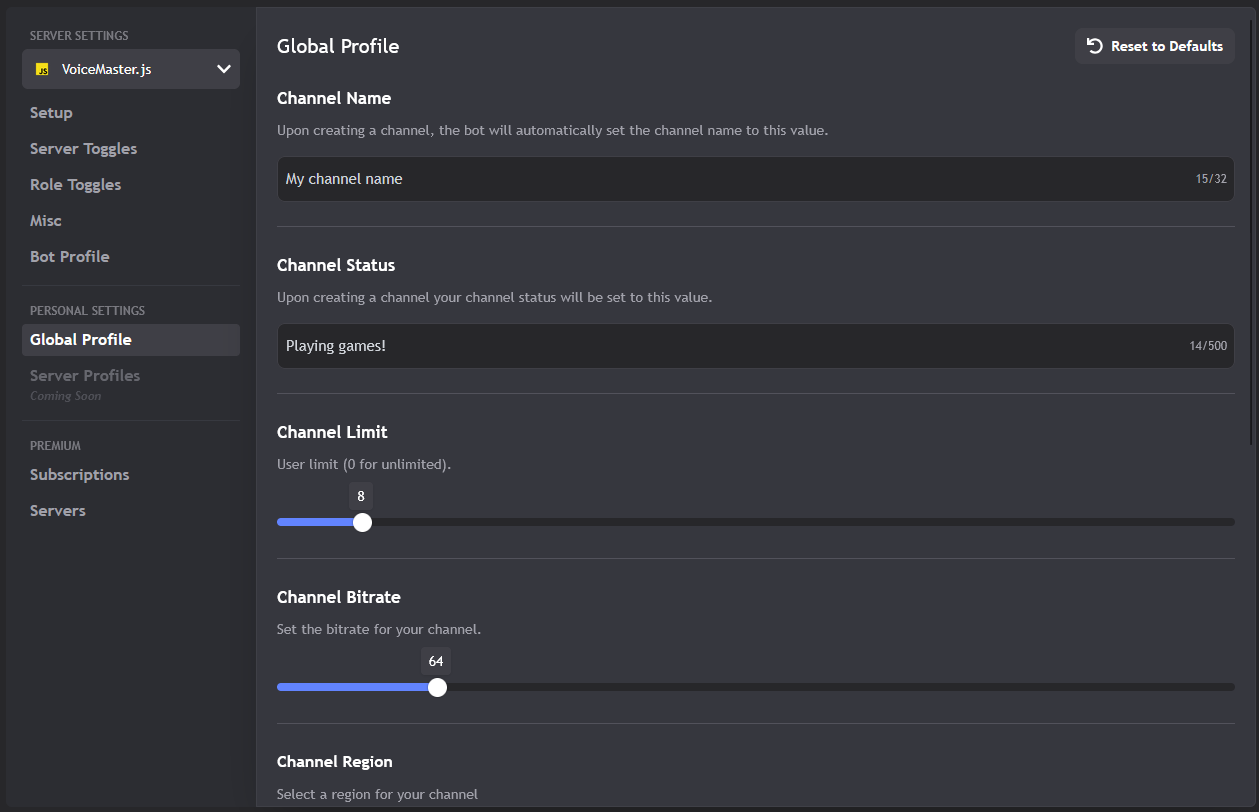Click the reset arrow icon on Reset to Defaults

[x=1093, y=45]
